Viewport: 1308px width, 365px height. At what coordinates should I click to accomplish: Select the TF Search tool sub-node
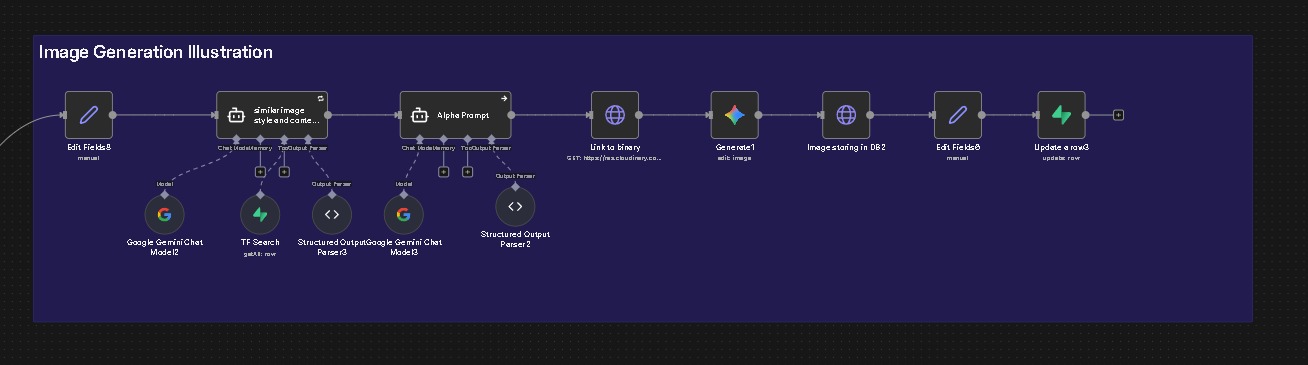[x=260, y=214]
